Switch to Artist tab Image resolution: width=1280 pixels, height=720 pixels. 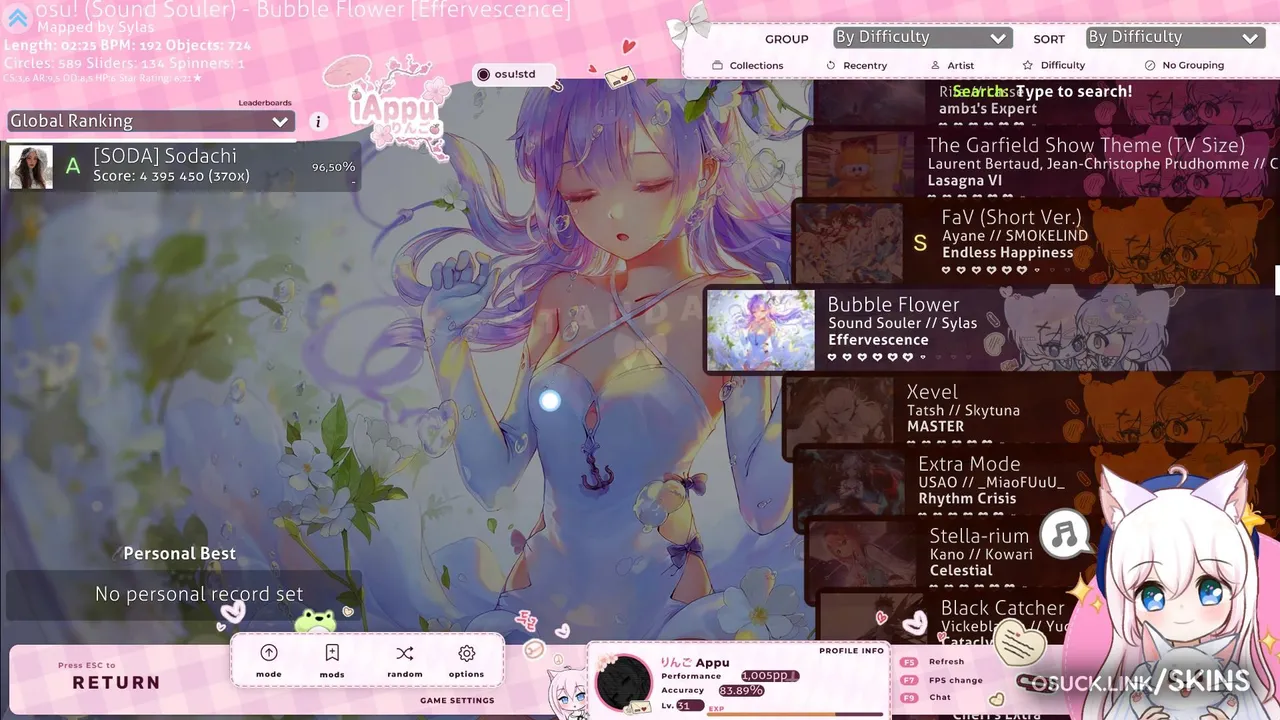tap(952, 65)
